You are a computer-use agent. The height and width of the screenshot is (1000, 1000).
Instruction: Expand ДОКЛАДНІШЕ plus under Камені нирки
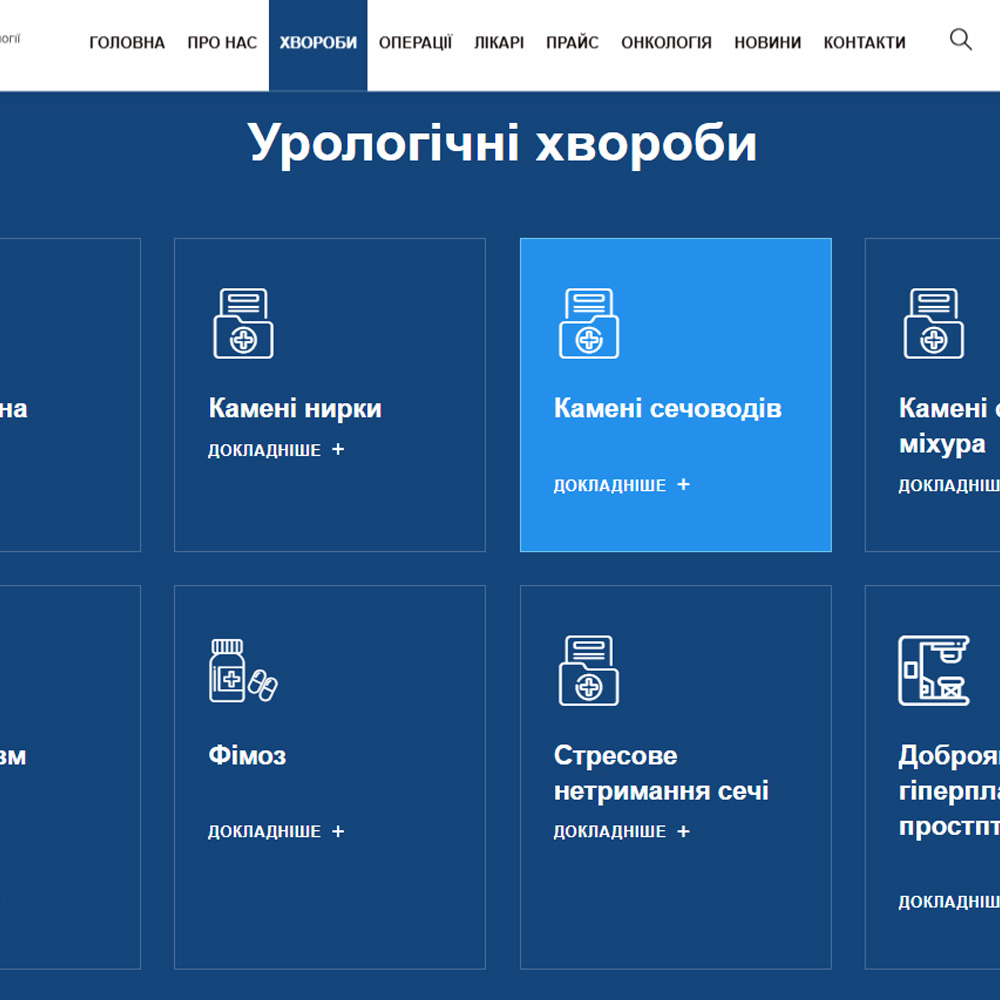click(338, 450)
